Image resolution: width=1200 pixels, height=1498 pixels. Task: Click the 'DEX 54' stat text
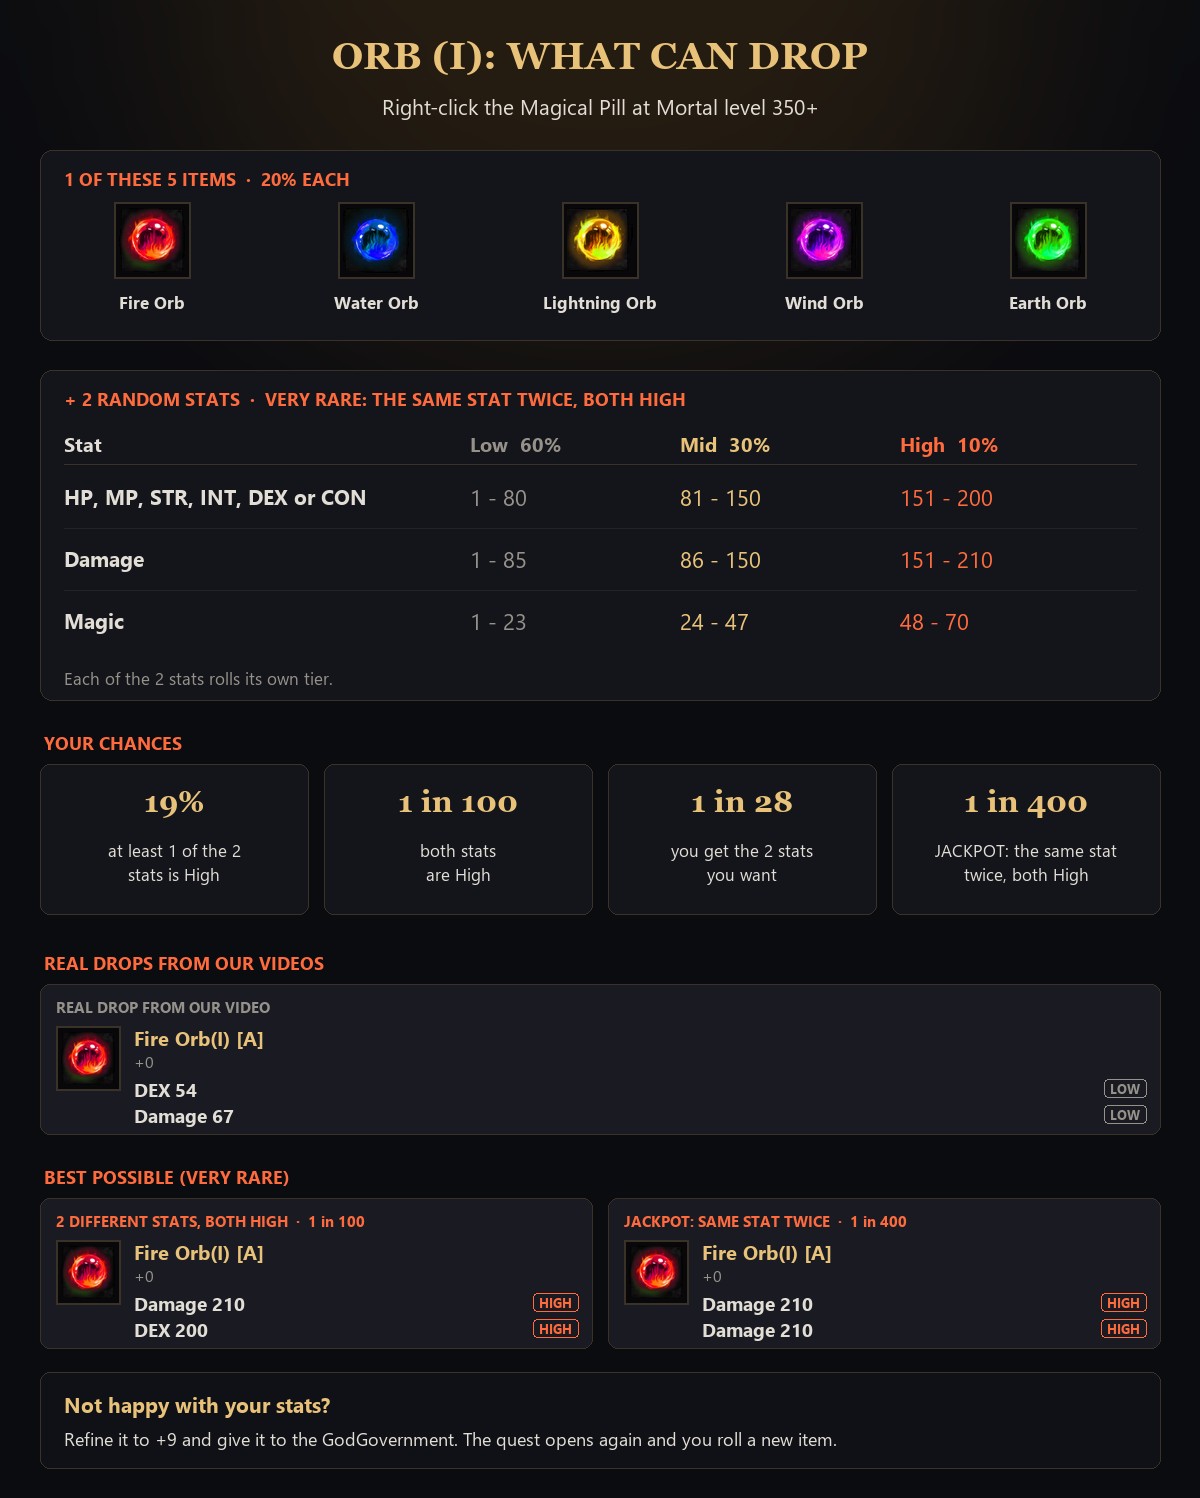[165, 1090]
